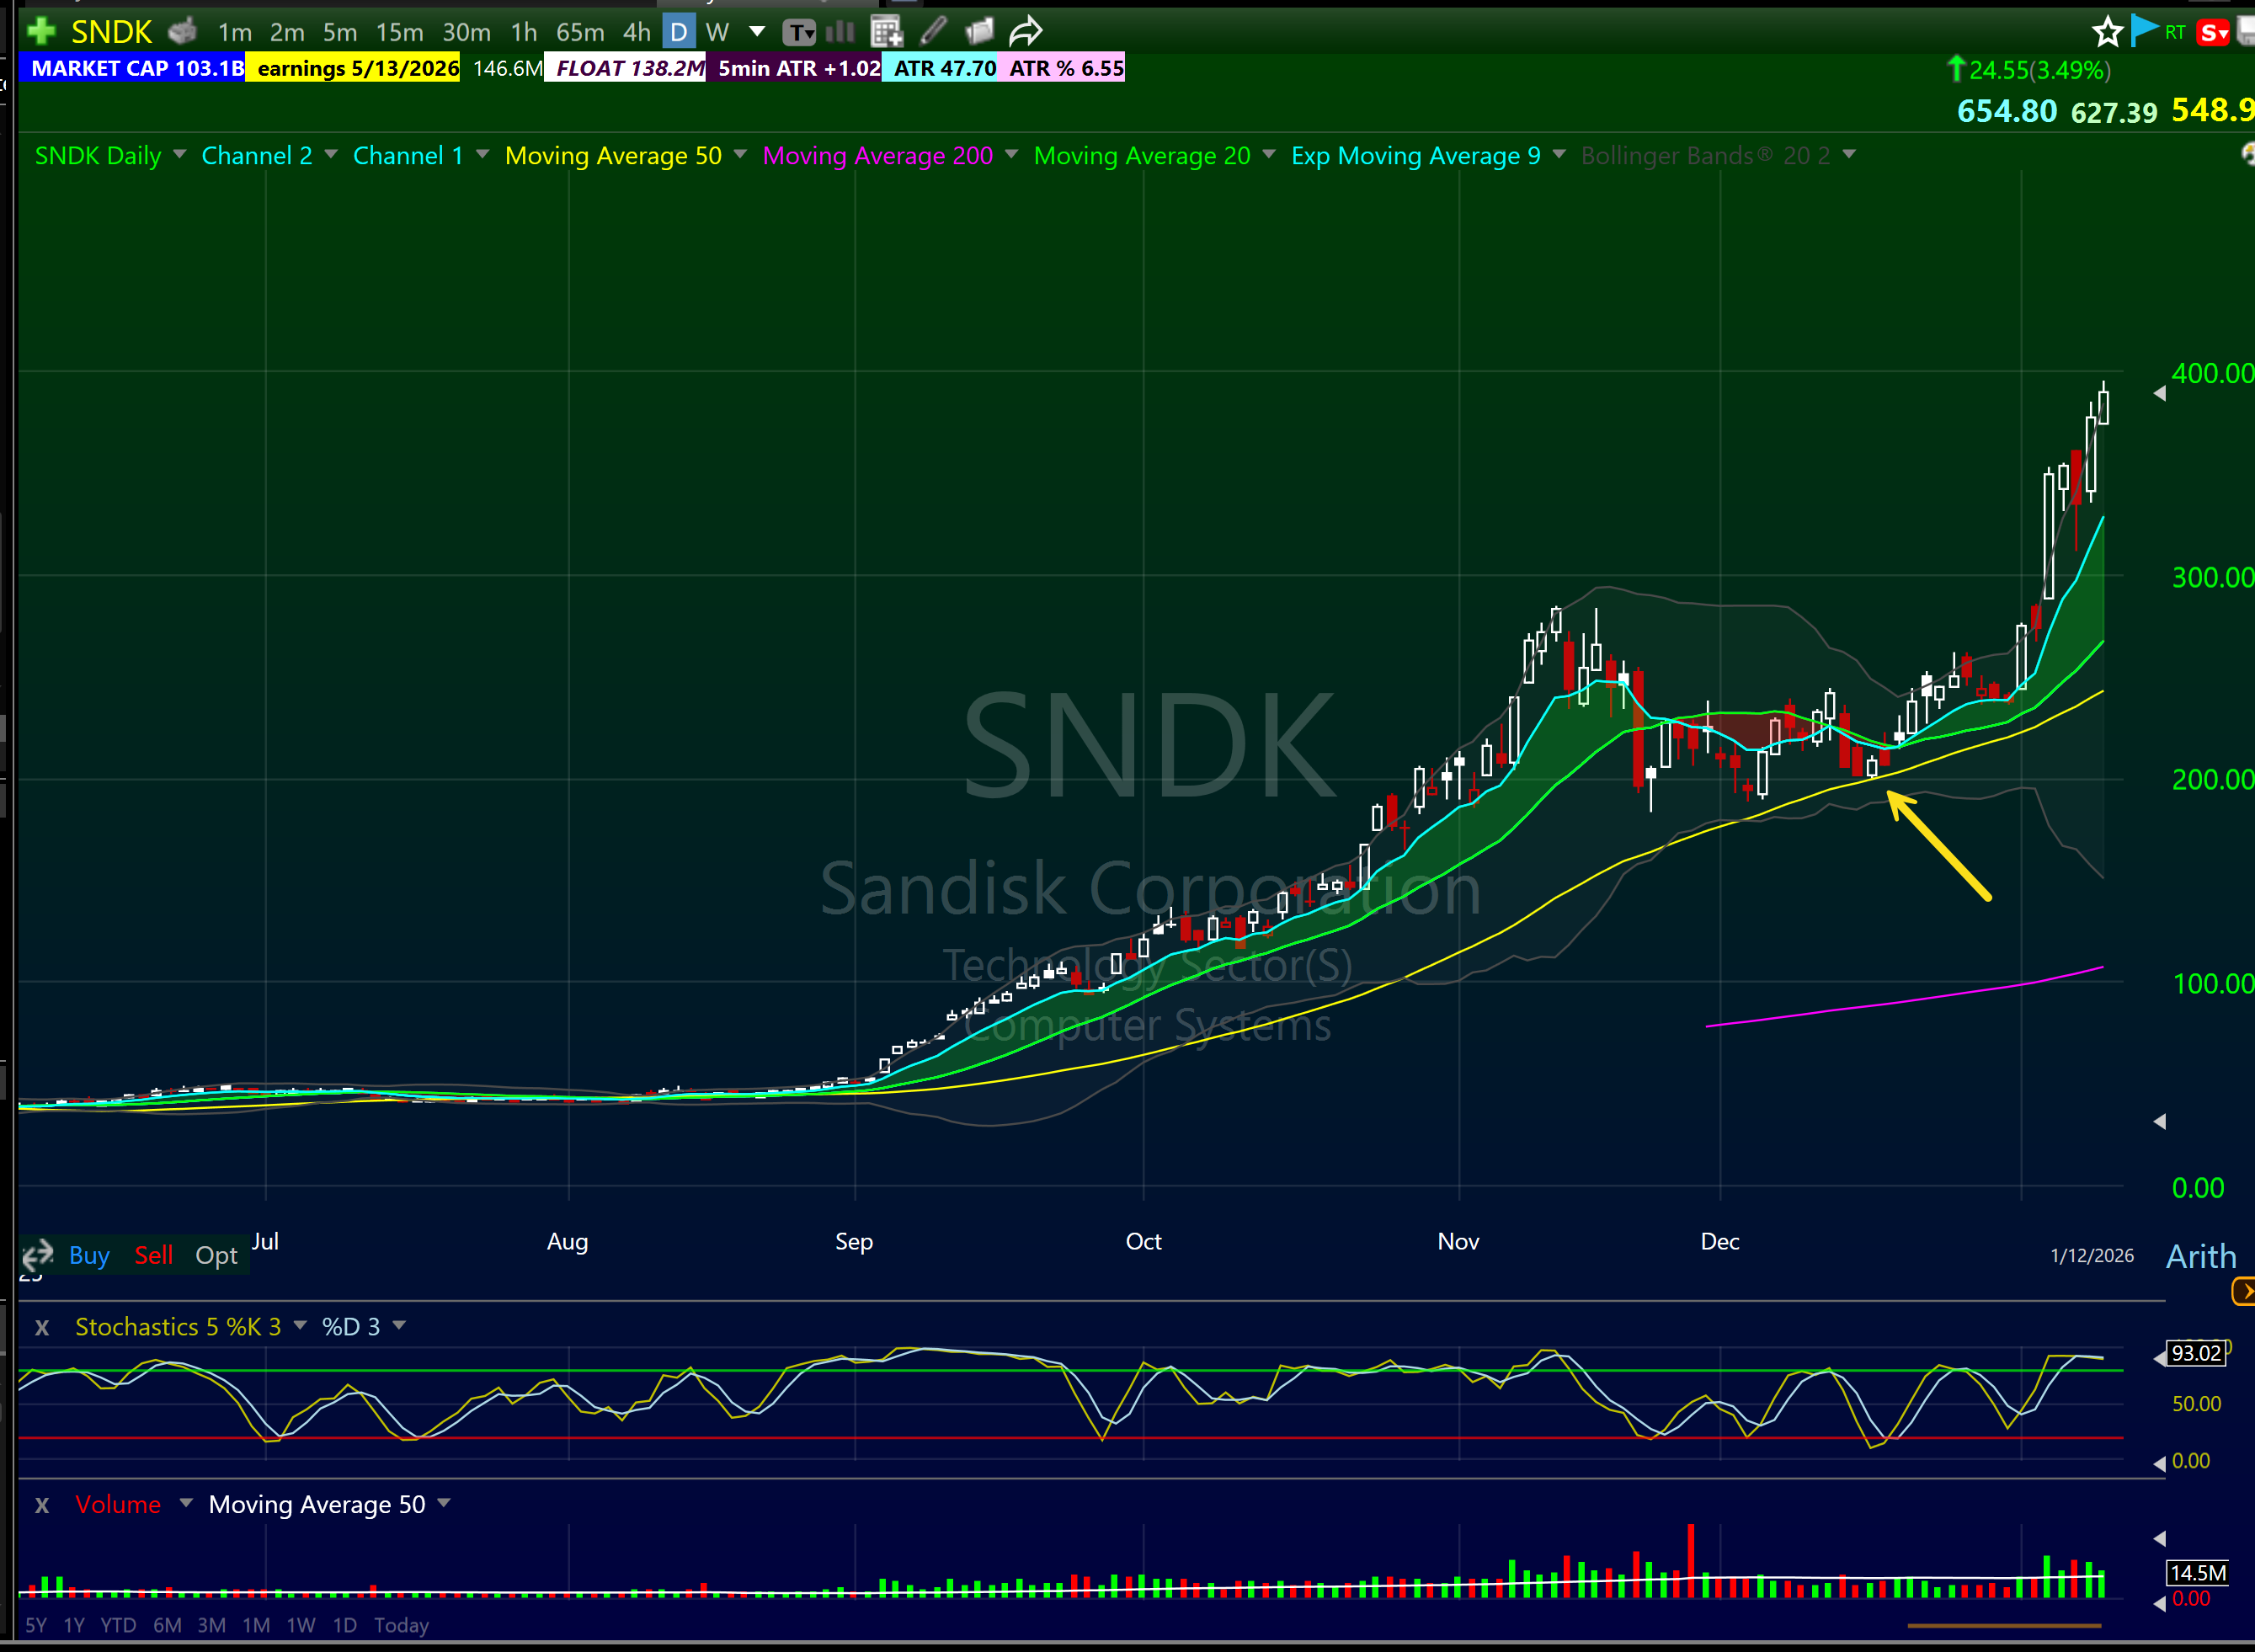Select the YTD range tab
This screenshot has width=2255, height=1652.
(118, 1625)
